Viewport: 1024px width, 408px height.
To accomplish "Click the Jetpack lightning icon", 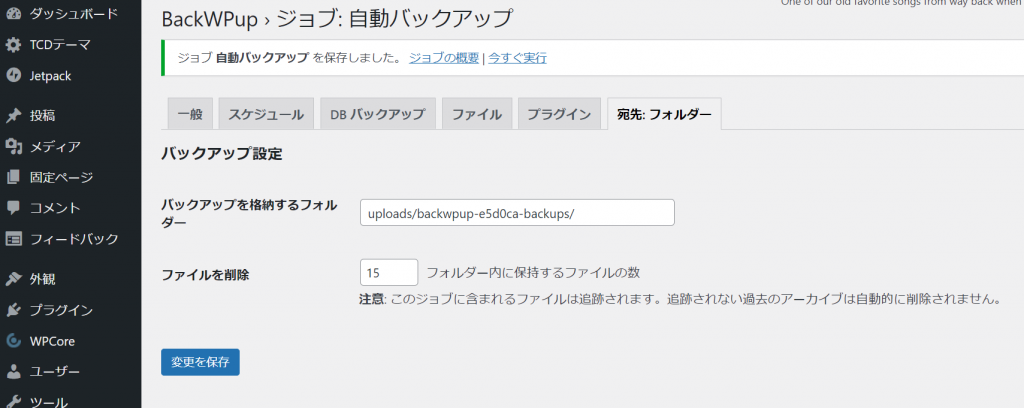I will pyautogui.click(x=13, y=76).
